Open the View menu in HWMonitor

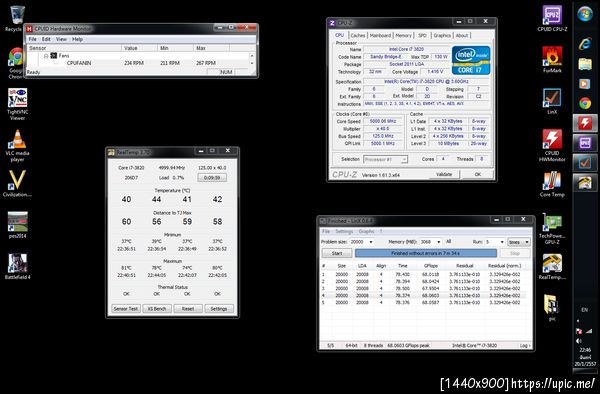(x=61, y=39)
